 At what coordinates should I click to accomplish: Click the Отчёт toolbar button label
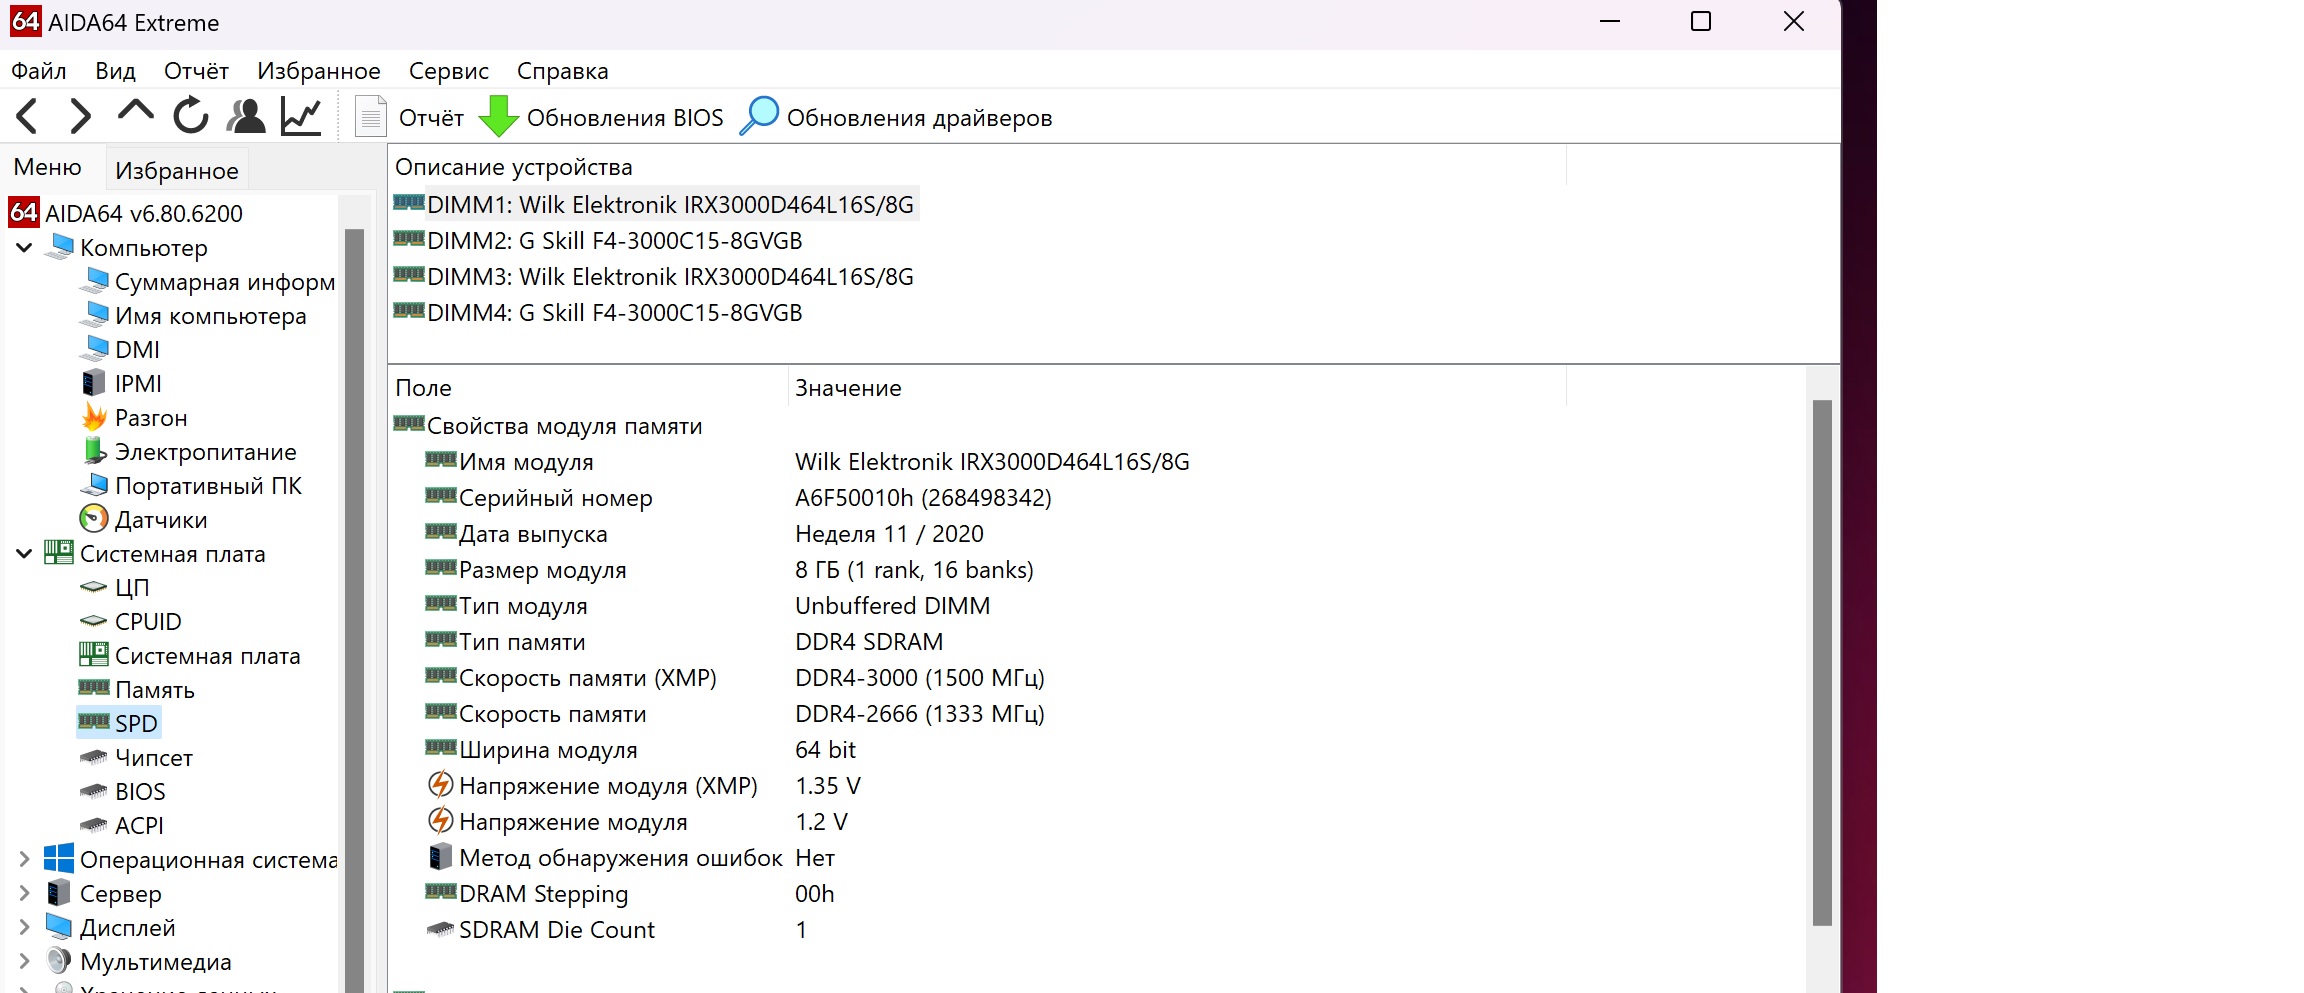coord(432,118)
